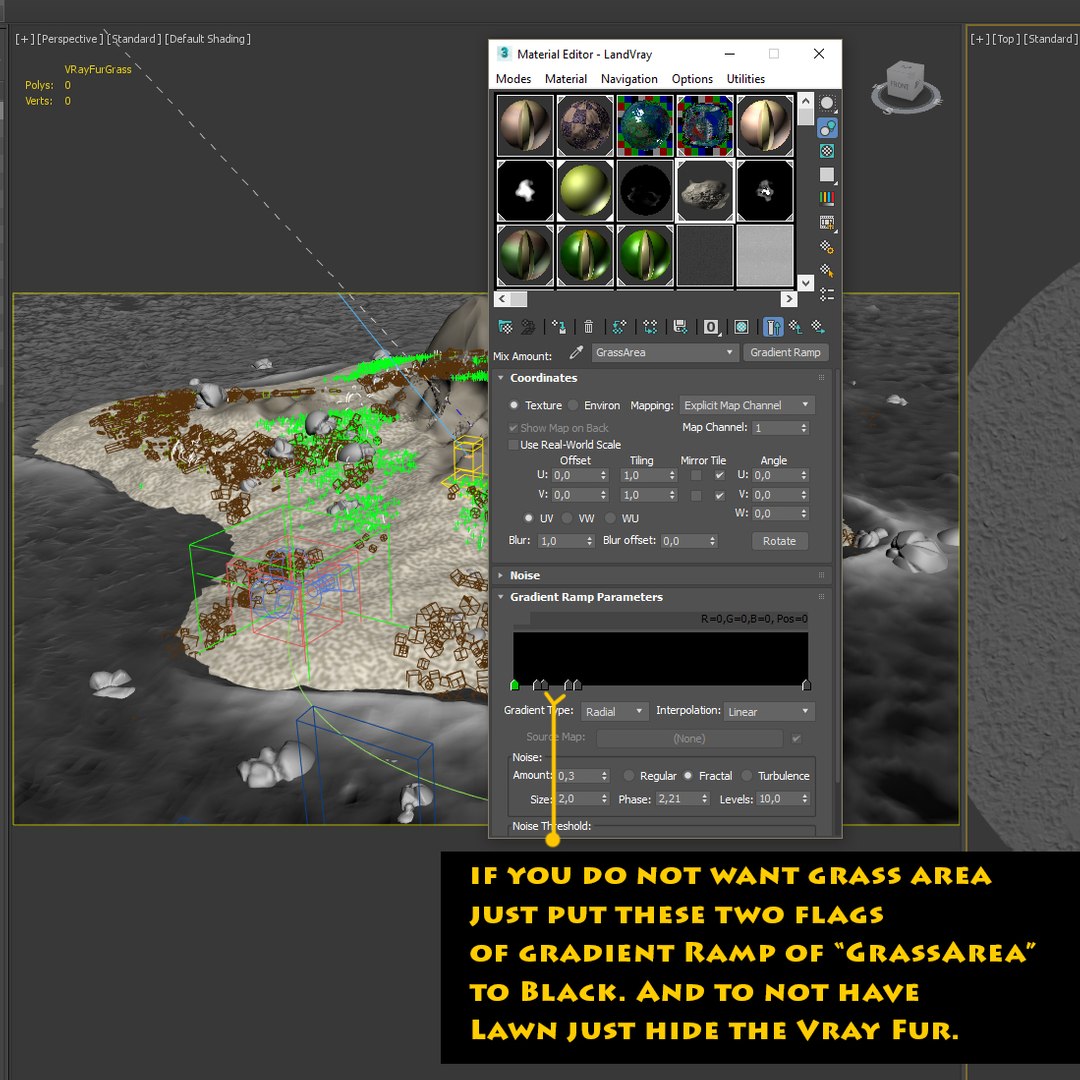Click the Make Preview filmstrip icon
Screen dimensions: 1080x1080
click(827, 222)
